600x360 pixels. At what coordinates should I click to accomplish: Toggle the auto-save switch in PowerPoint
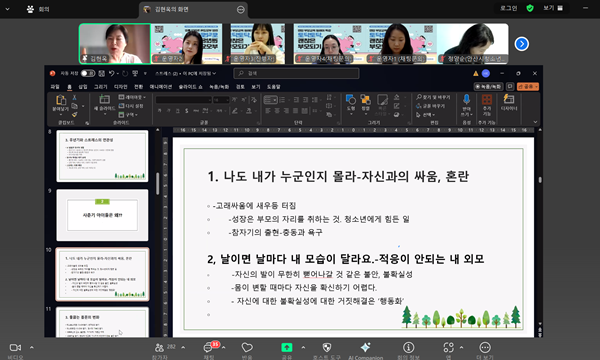point(88,73)
